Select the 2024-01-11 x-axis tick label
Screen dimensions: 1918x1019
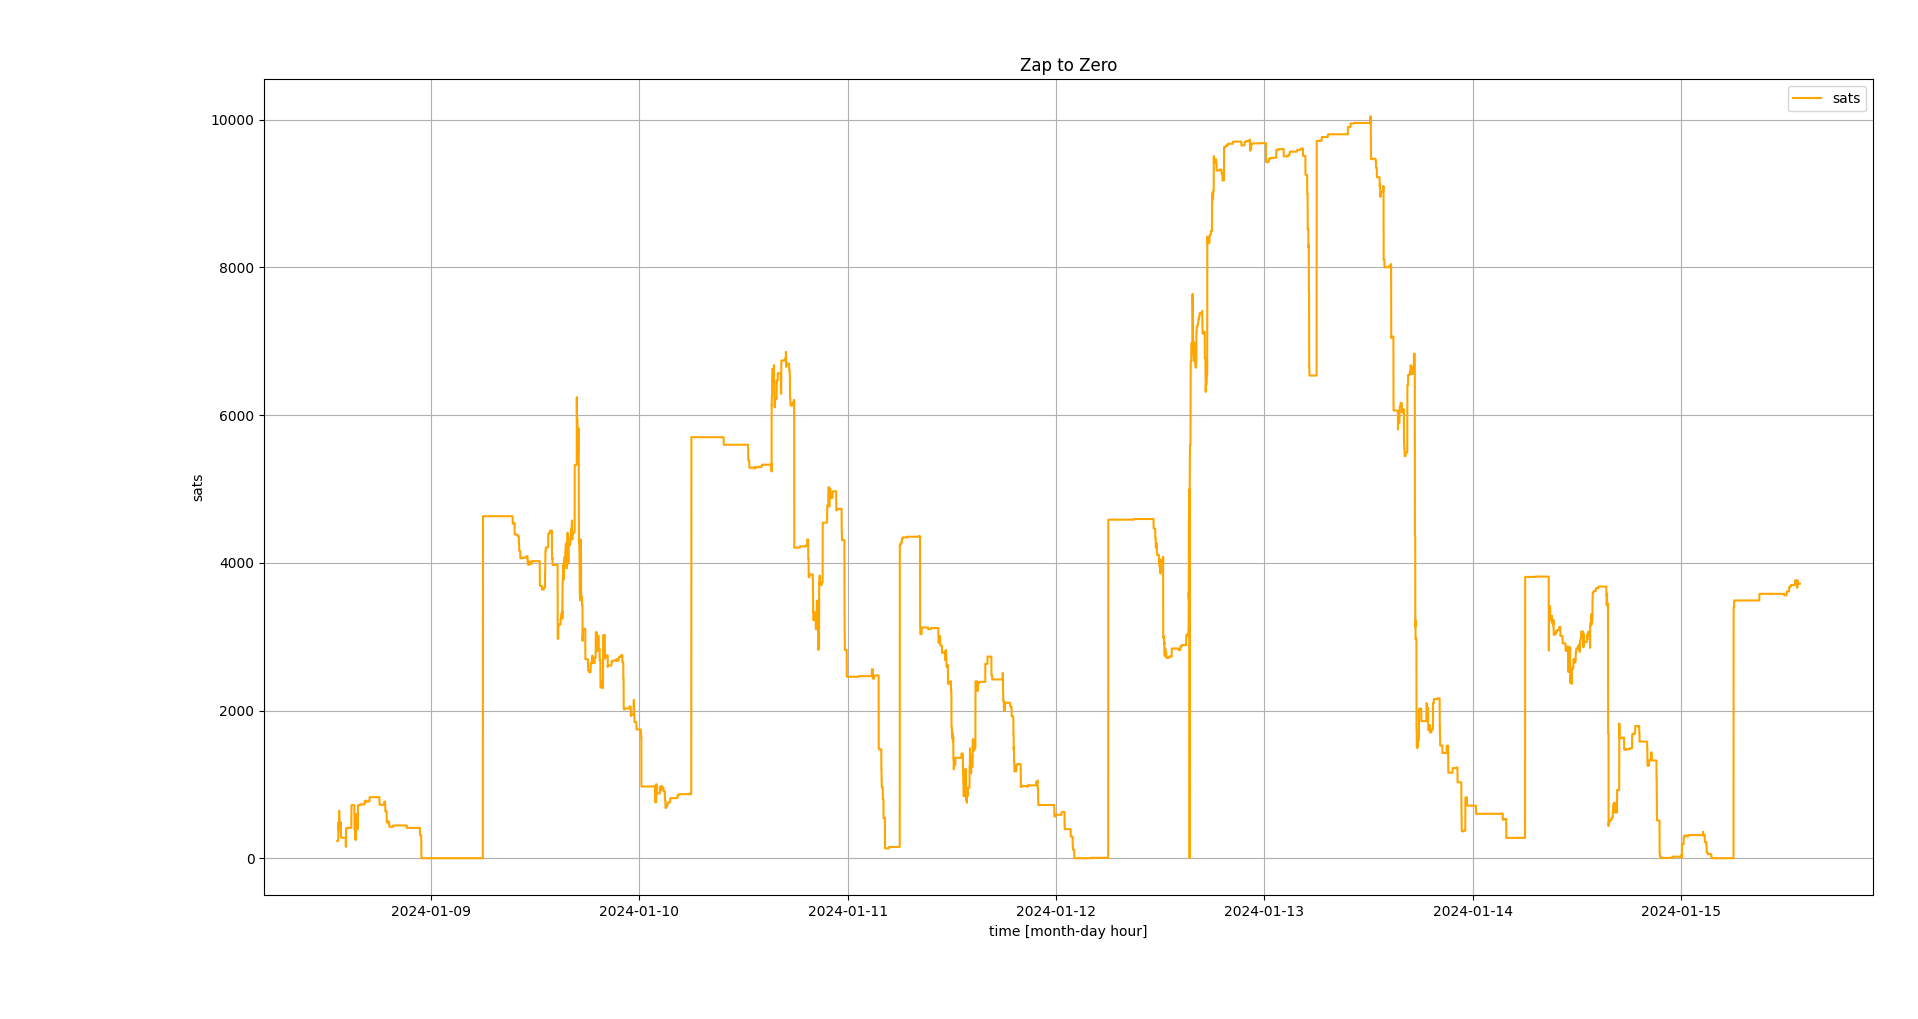[847, 911]
